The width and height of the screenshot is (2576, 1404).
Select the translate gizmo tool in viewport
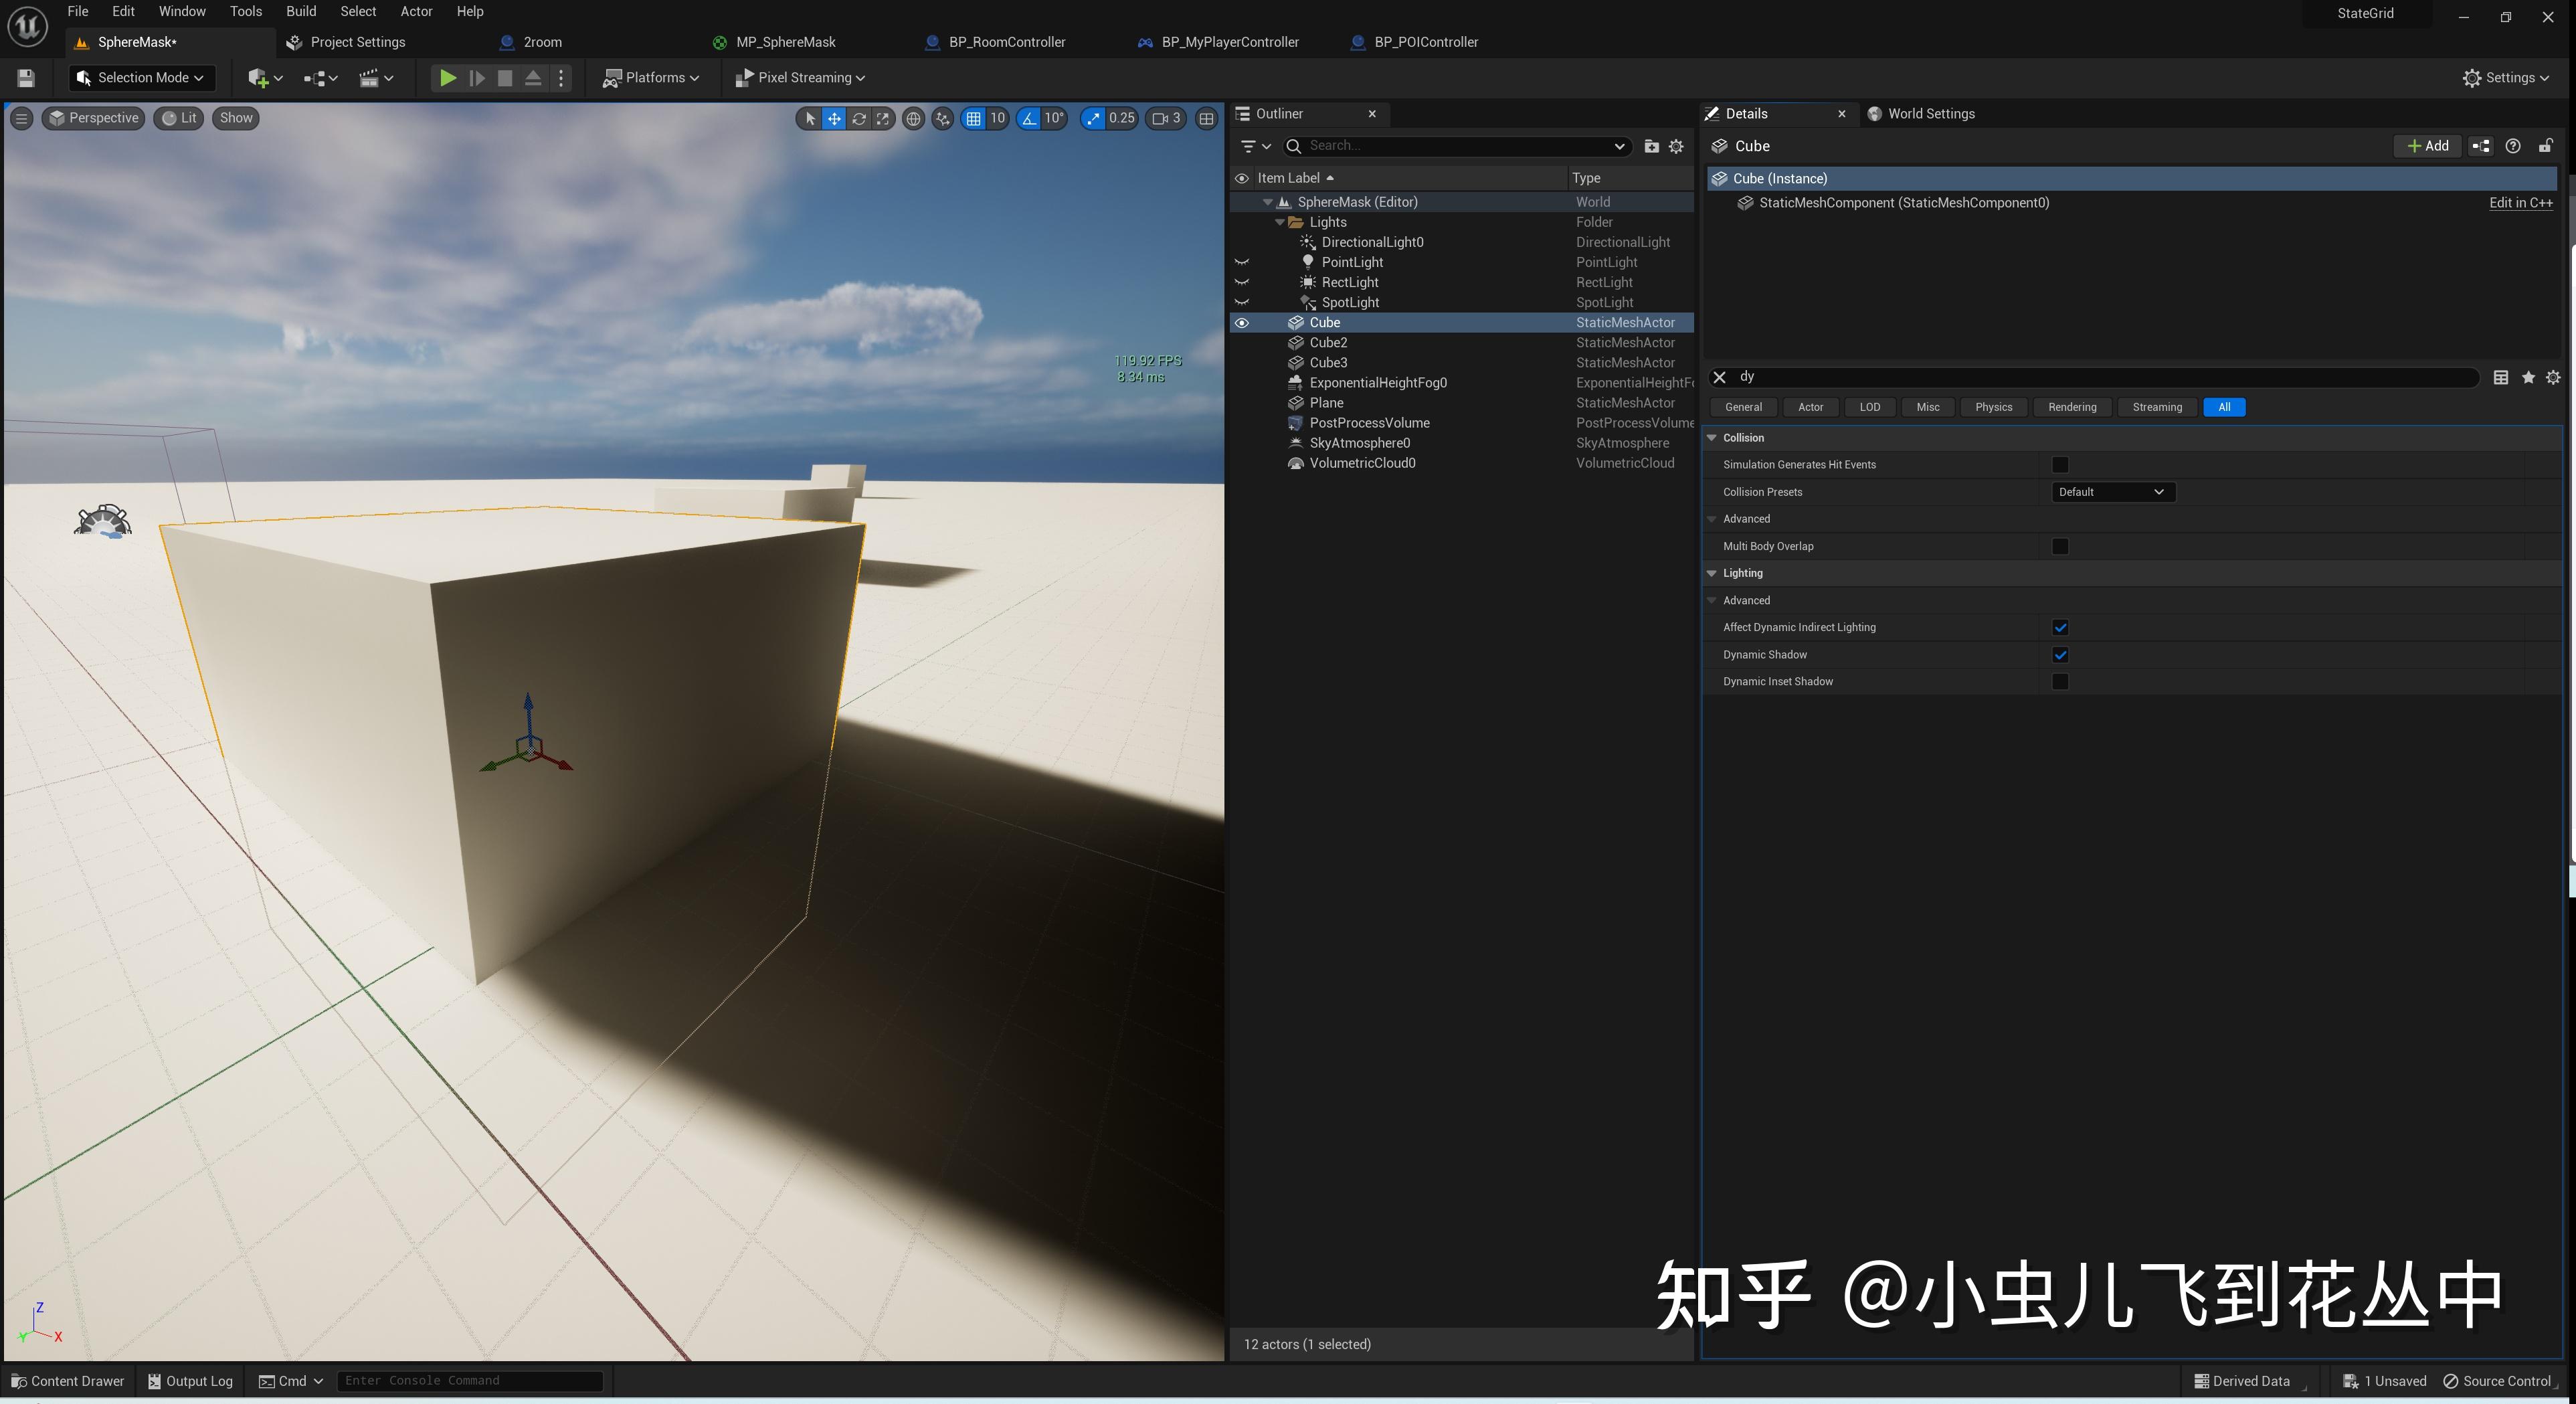coord(834,118)
